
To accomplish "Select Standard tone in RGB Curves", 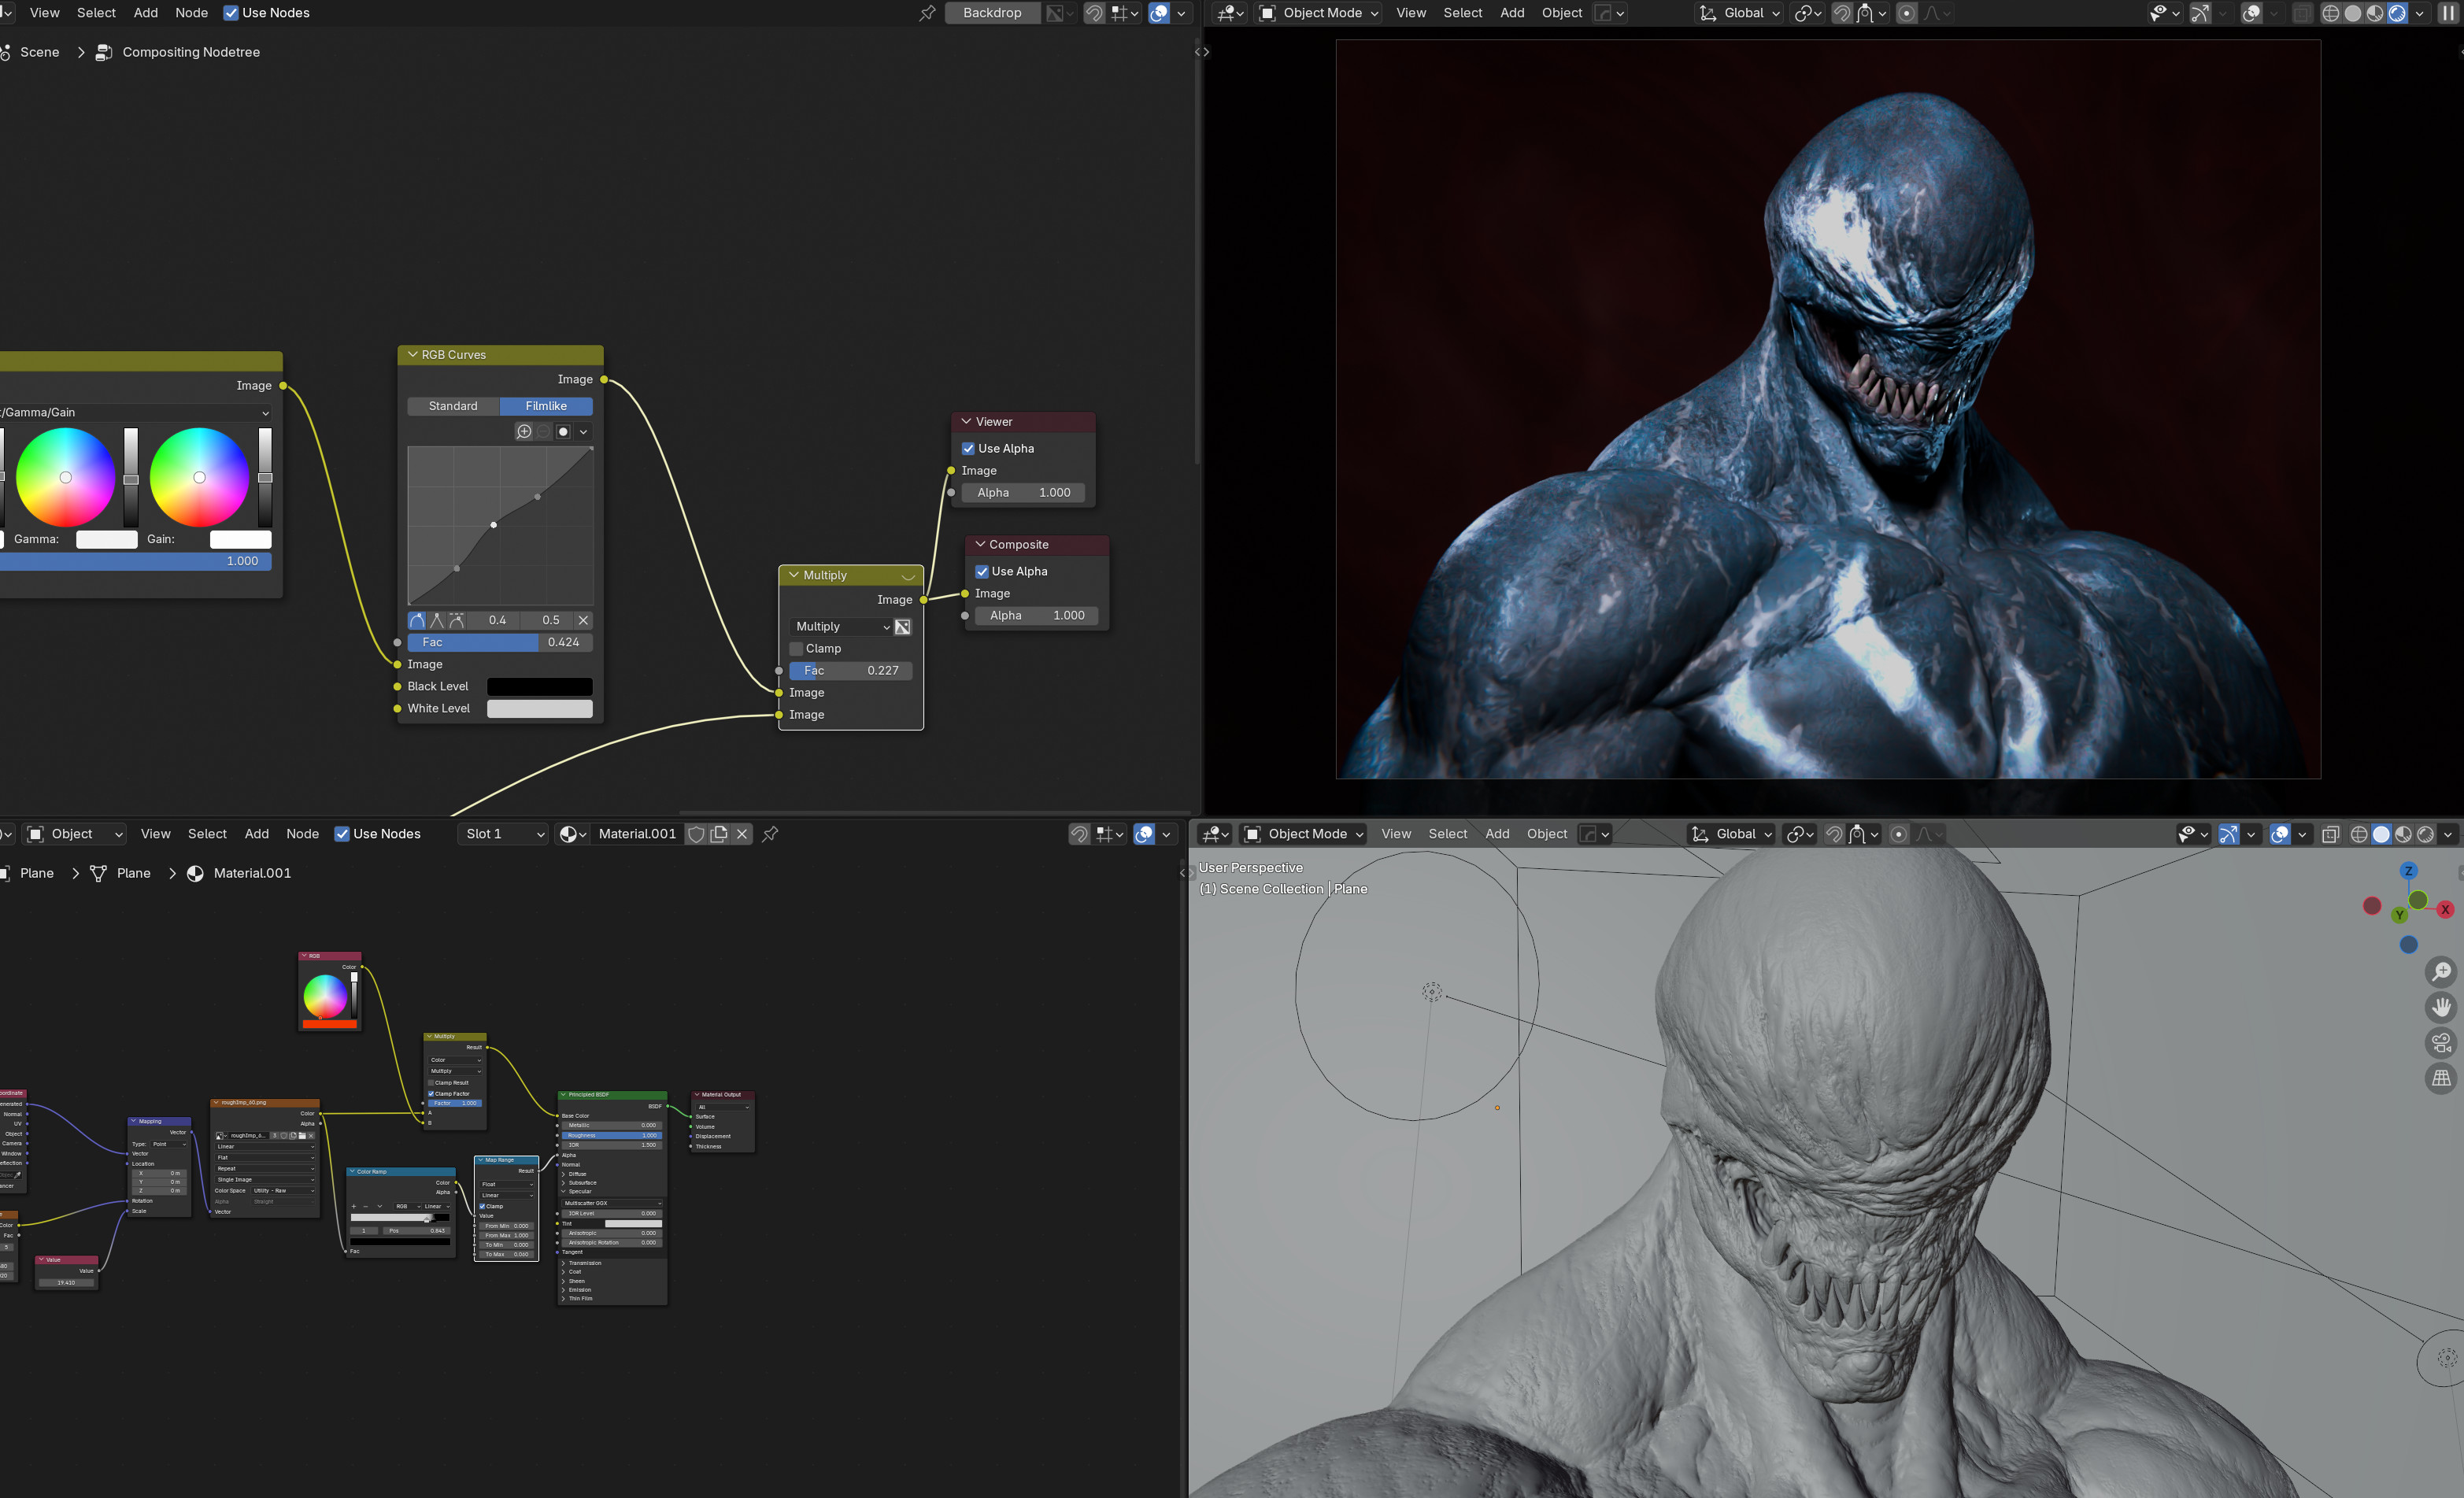I will coord(453,406).
